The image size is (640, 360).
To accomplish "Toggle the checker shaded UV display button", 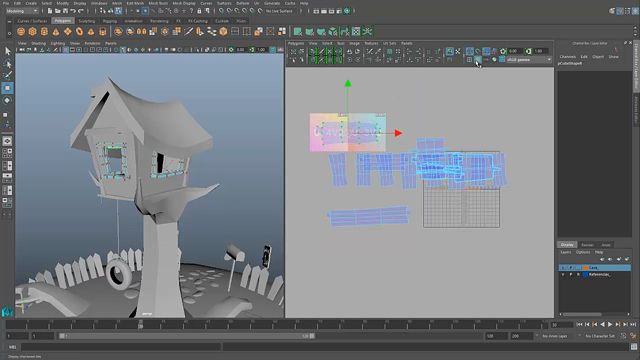I will coord(478,60).
